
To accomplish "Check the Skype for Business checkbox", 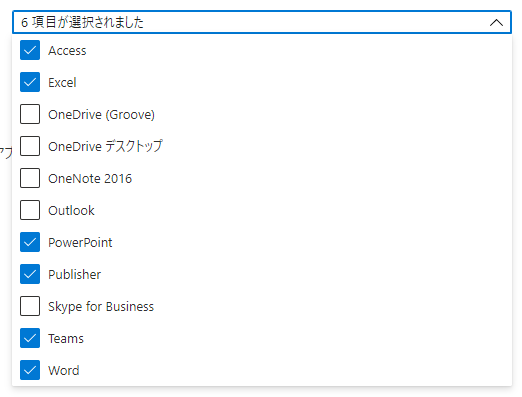I will pos(30,306).
